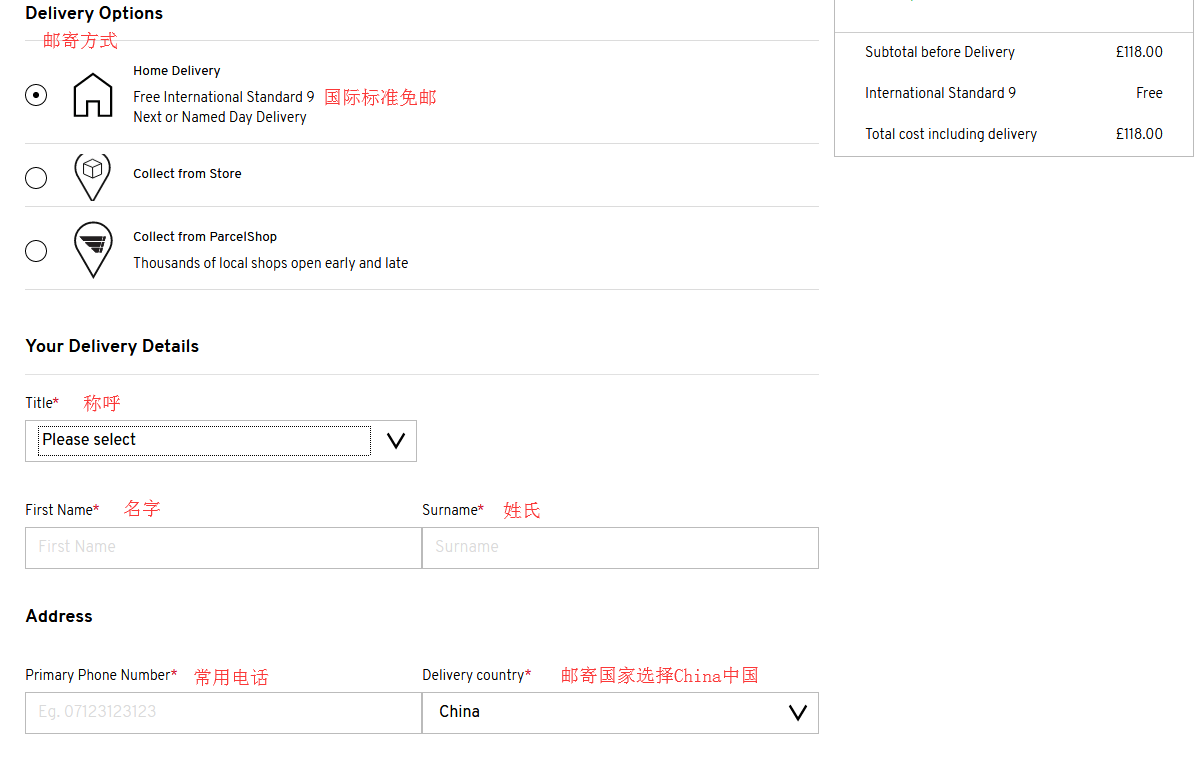Focus the First Name text field
Image resolution: width=1196 pixels, height=762 pixels.
click(223, 548)
